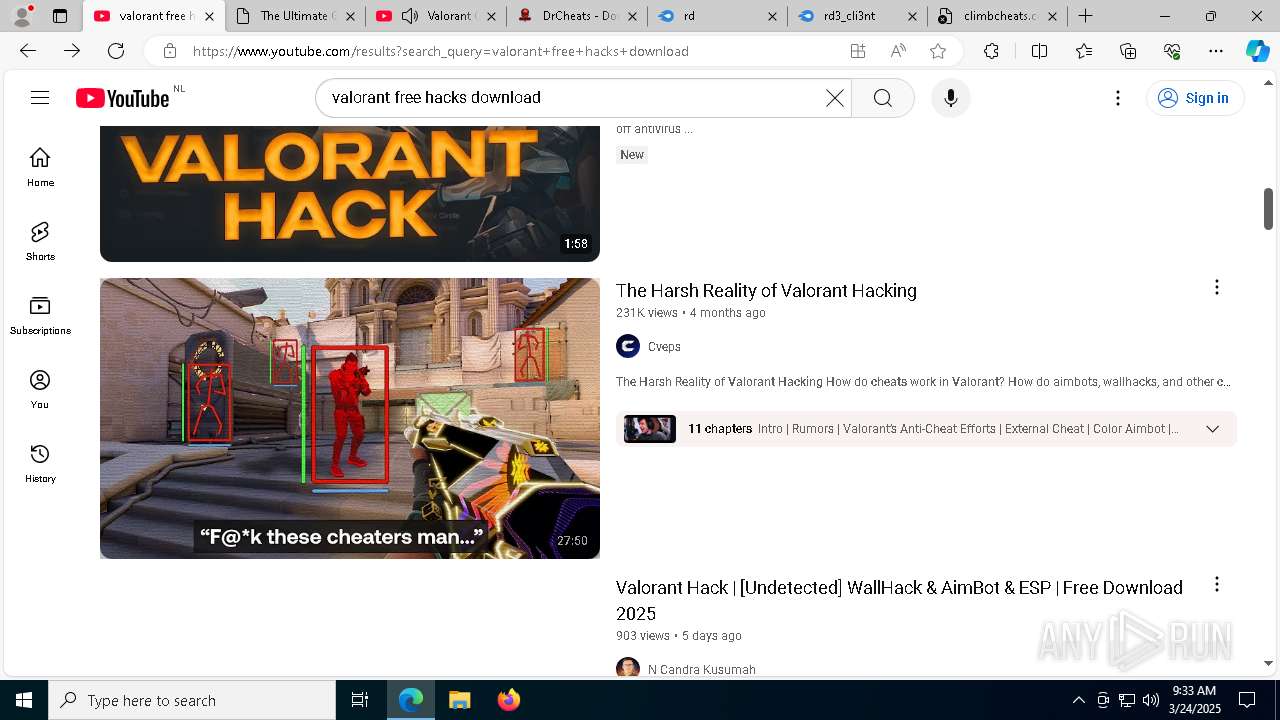Open options for Valorant Hack WallHack video
This screenshot has height=720, width=1280.
(1216, 585)
